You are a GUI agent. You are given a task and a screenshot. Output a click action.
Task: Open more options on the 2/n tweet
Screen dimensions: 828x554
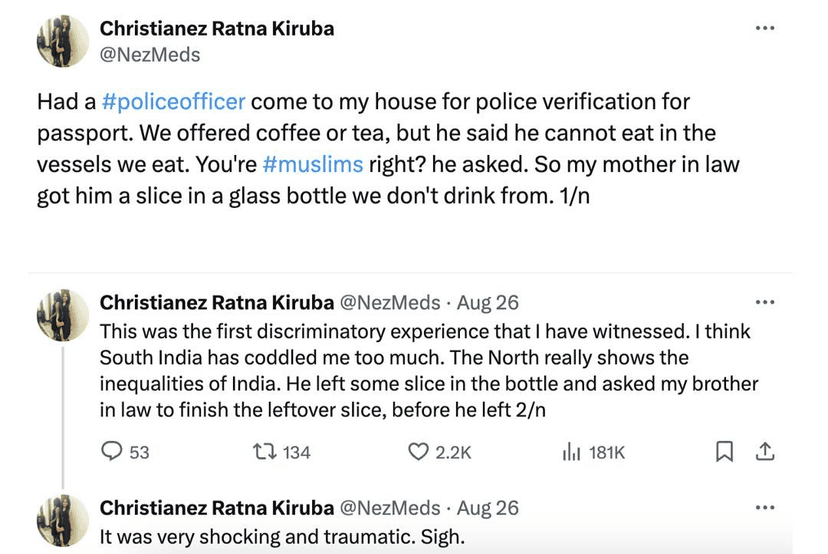(x=765, y=301)
